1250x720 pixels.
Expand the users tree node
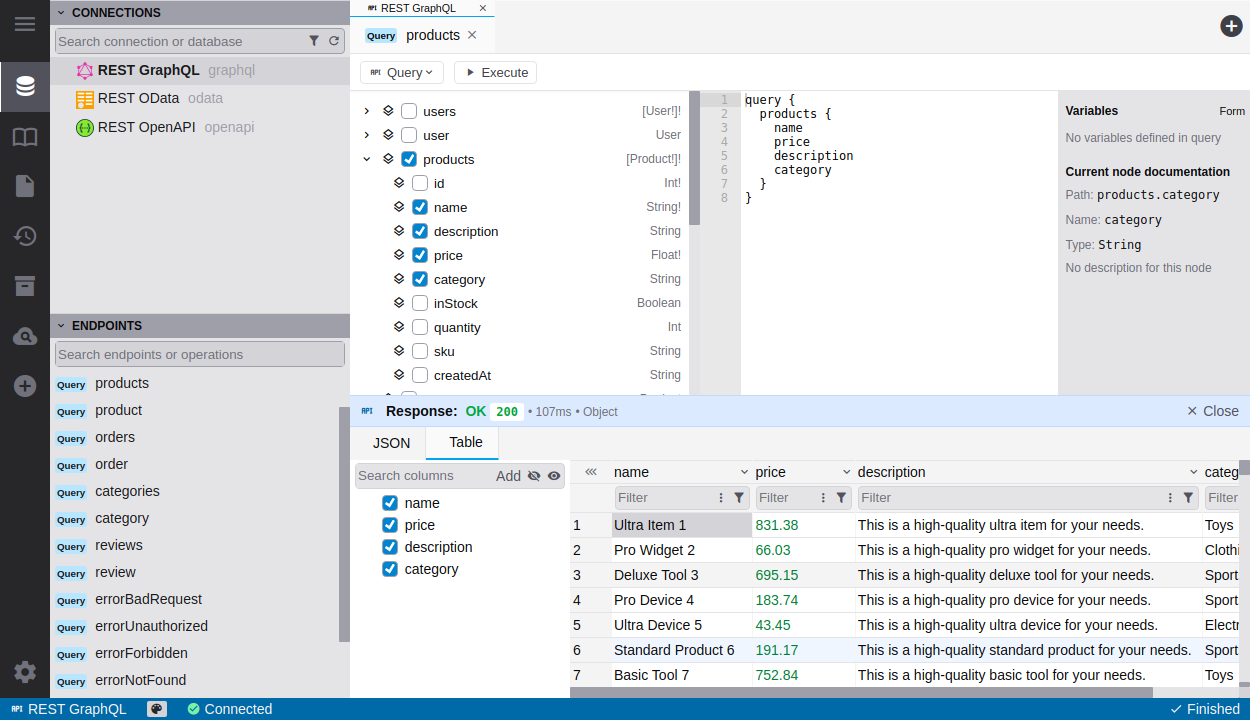[x=367, y=111]
